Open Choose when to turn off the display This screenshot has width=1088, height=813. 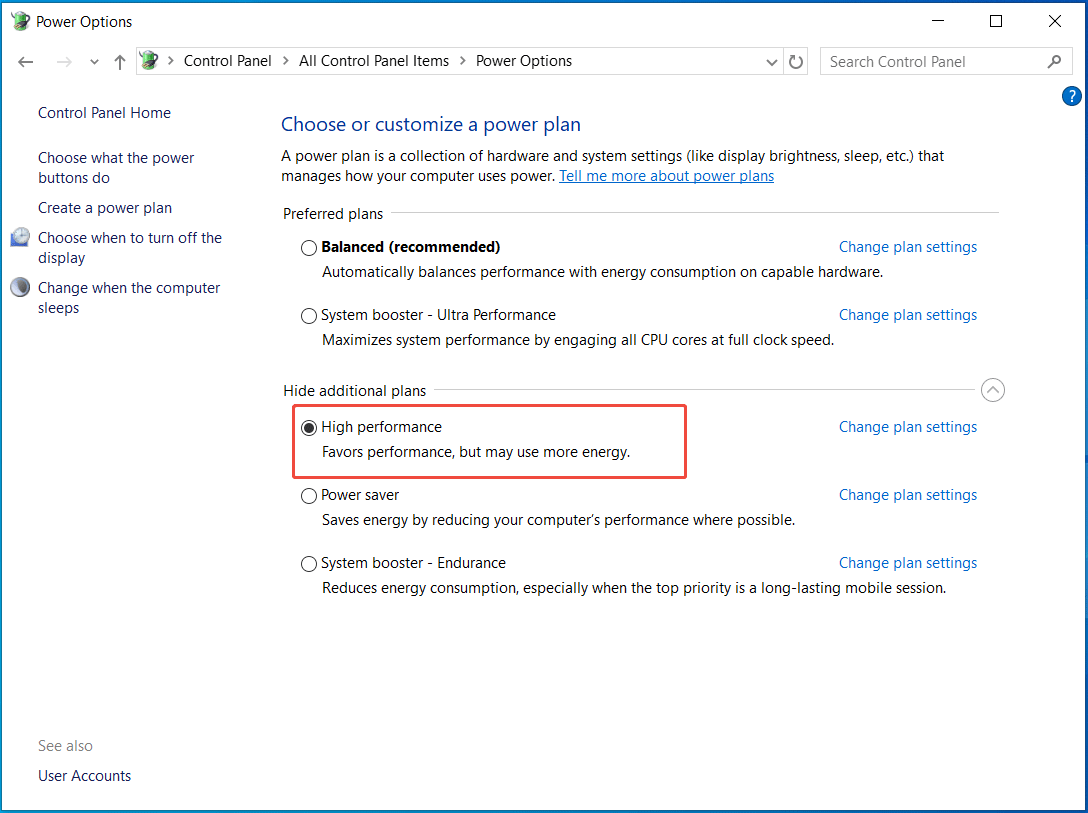pyautogui.click(x=130, y=248)
